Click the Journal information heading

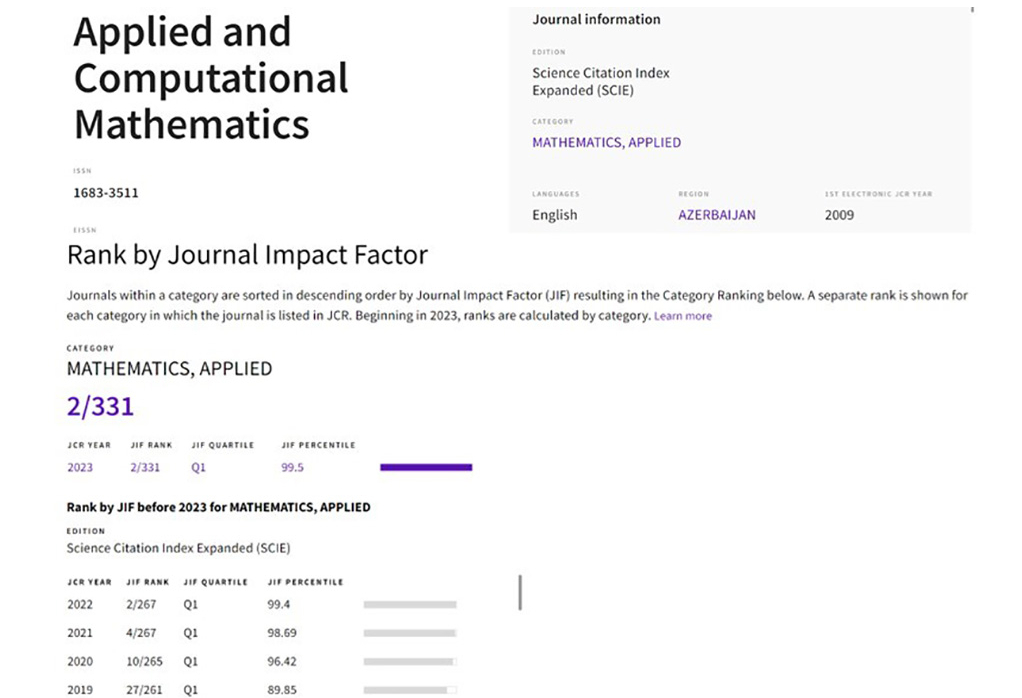click(596, 19)
